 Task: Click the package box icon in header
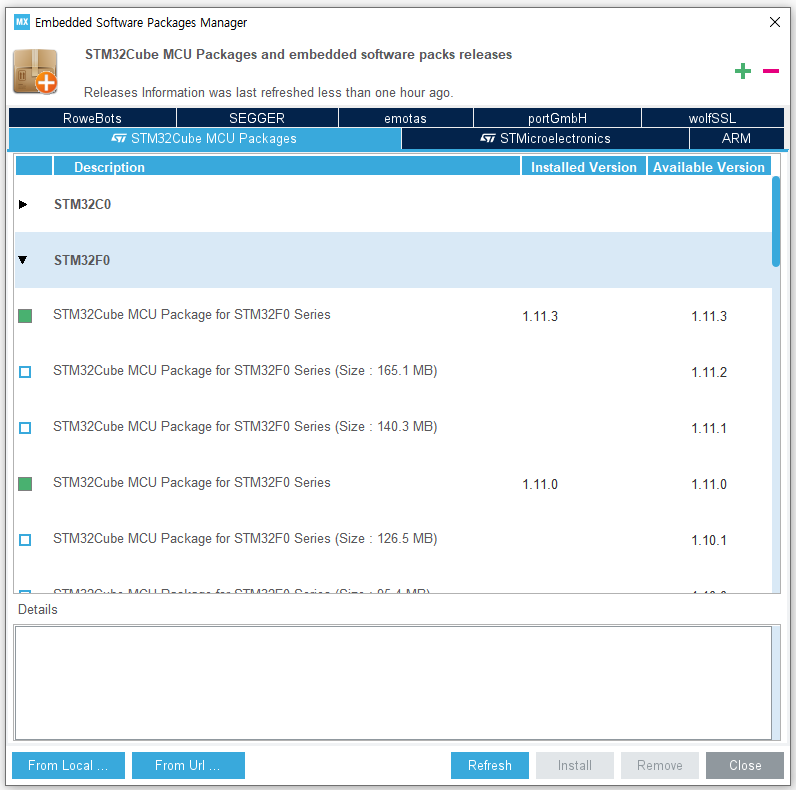pyautogui.click(x=35, y=72)
